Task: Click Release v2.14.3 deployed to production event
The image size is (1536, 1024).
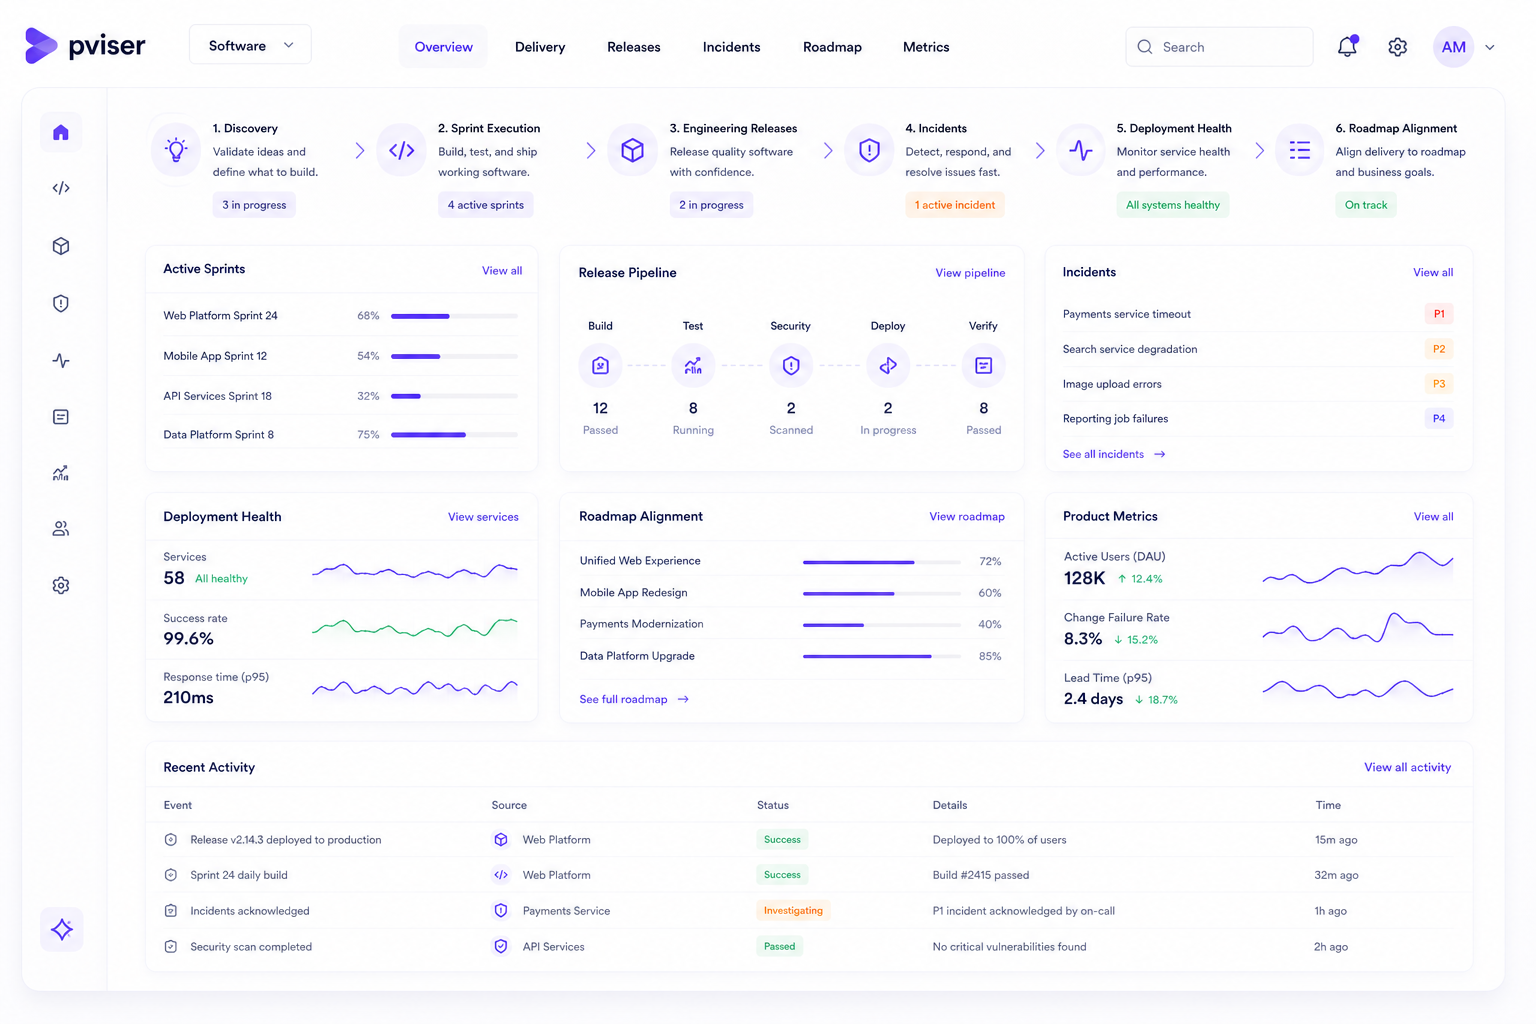Action: 286,840
